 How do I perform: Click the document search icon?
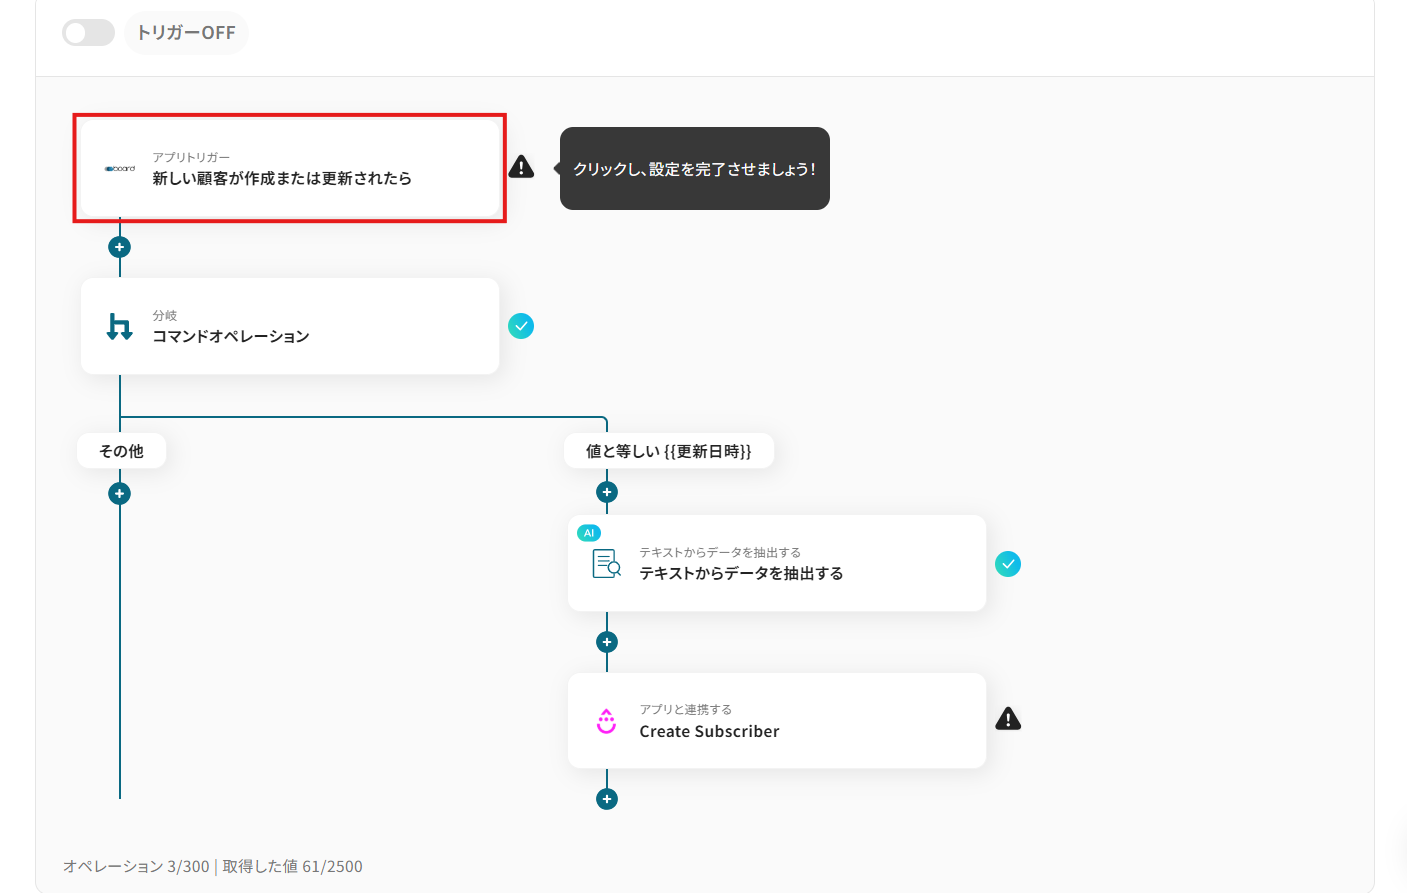point(607,564)
